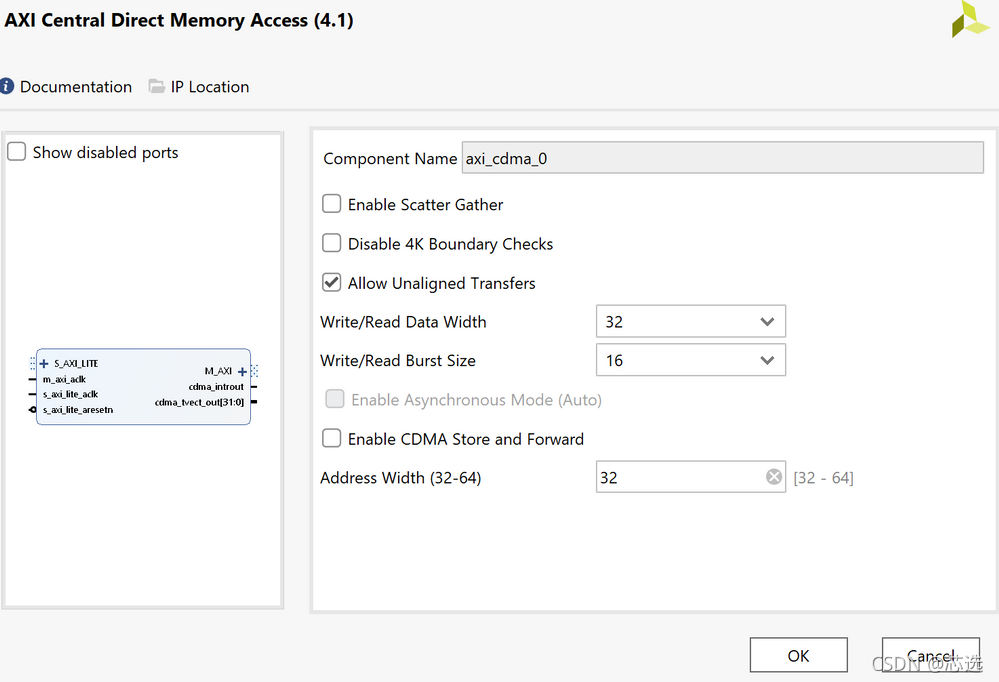Image resolution: width=999 pixels, height=682 pixels.
Task: Enable the CDMA Store and Forward option
Action: 332,439
